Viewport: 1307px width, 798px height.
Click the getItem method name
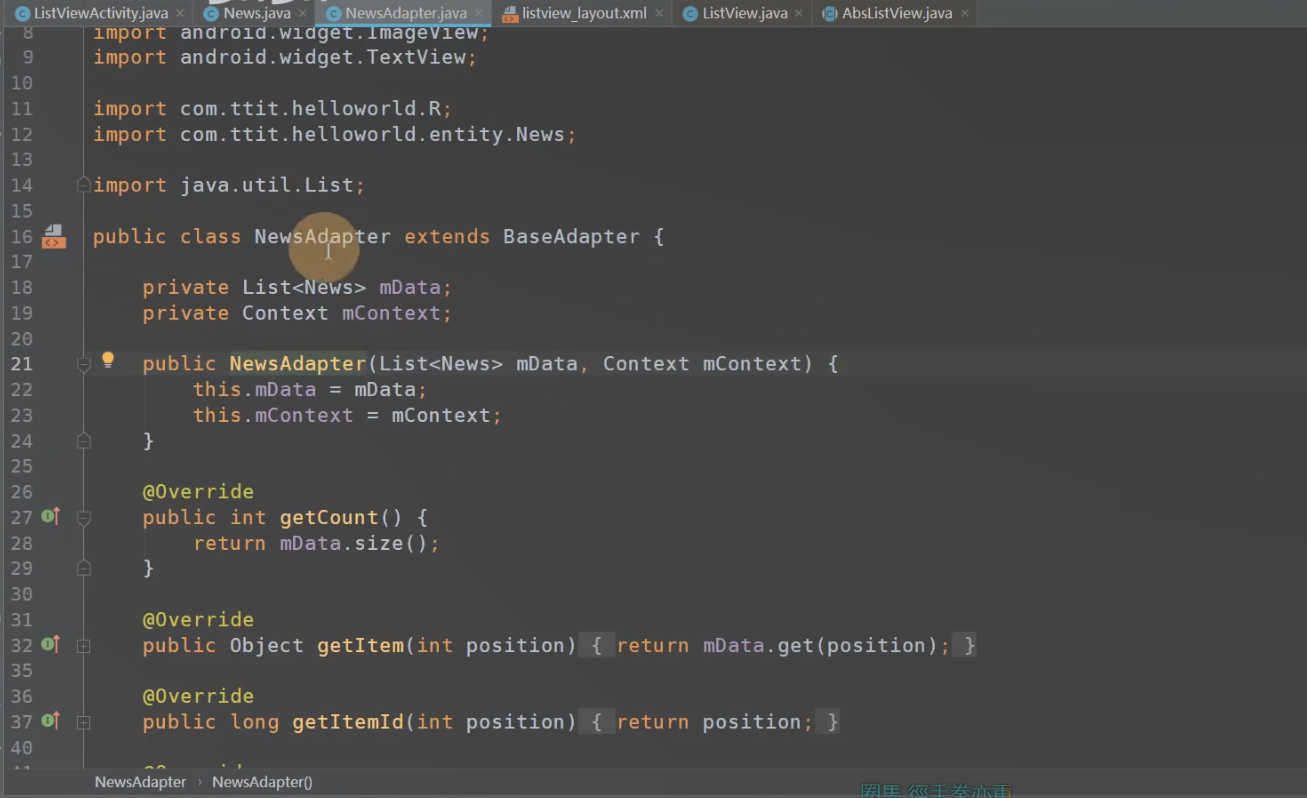(360, 645)
